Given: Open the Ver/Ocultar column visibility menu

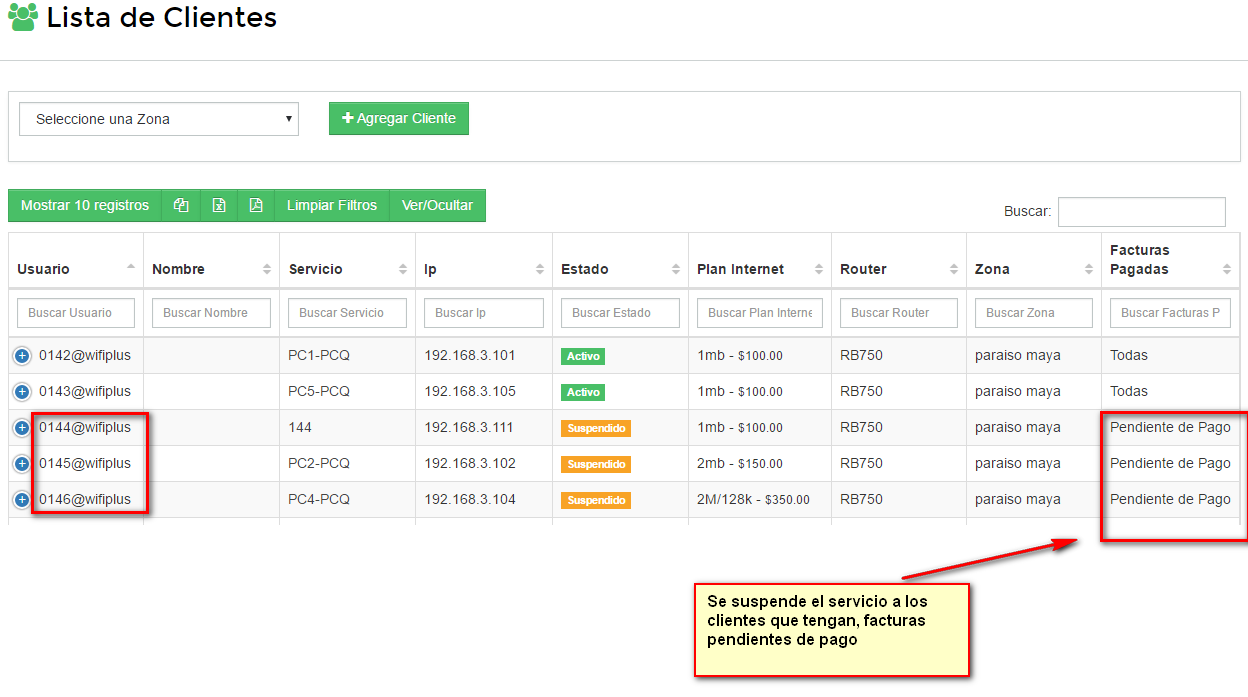Looking at the screenshot, I should click(437, 206).
